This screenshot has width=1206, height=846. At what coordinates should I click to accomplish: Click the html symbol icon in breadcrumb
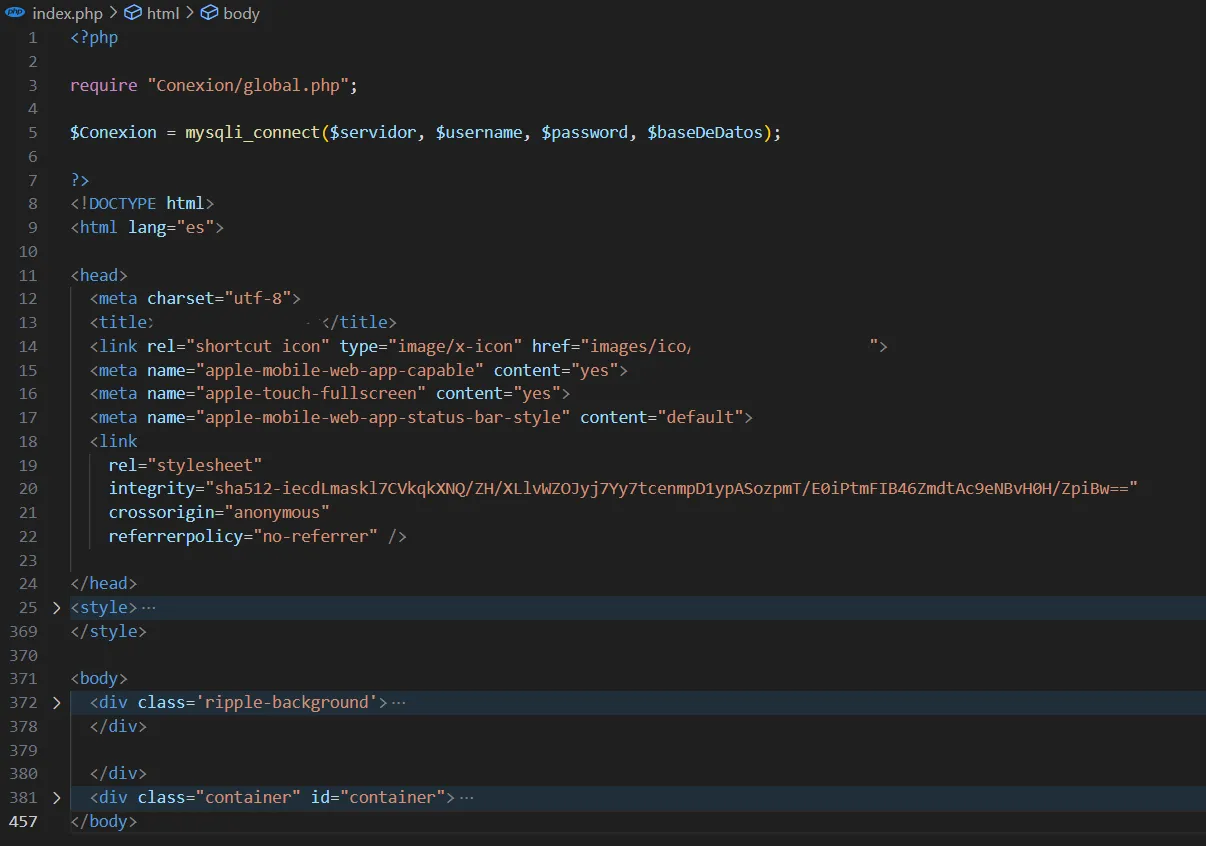click(x=134, y=13)
